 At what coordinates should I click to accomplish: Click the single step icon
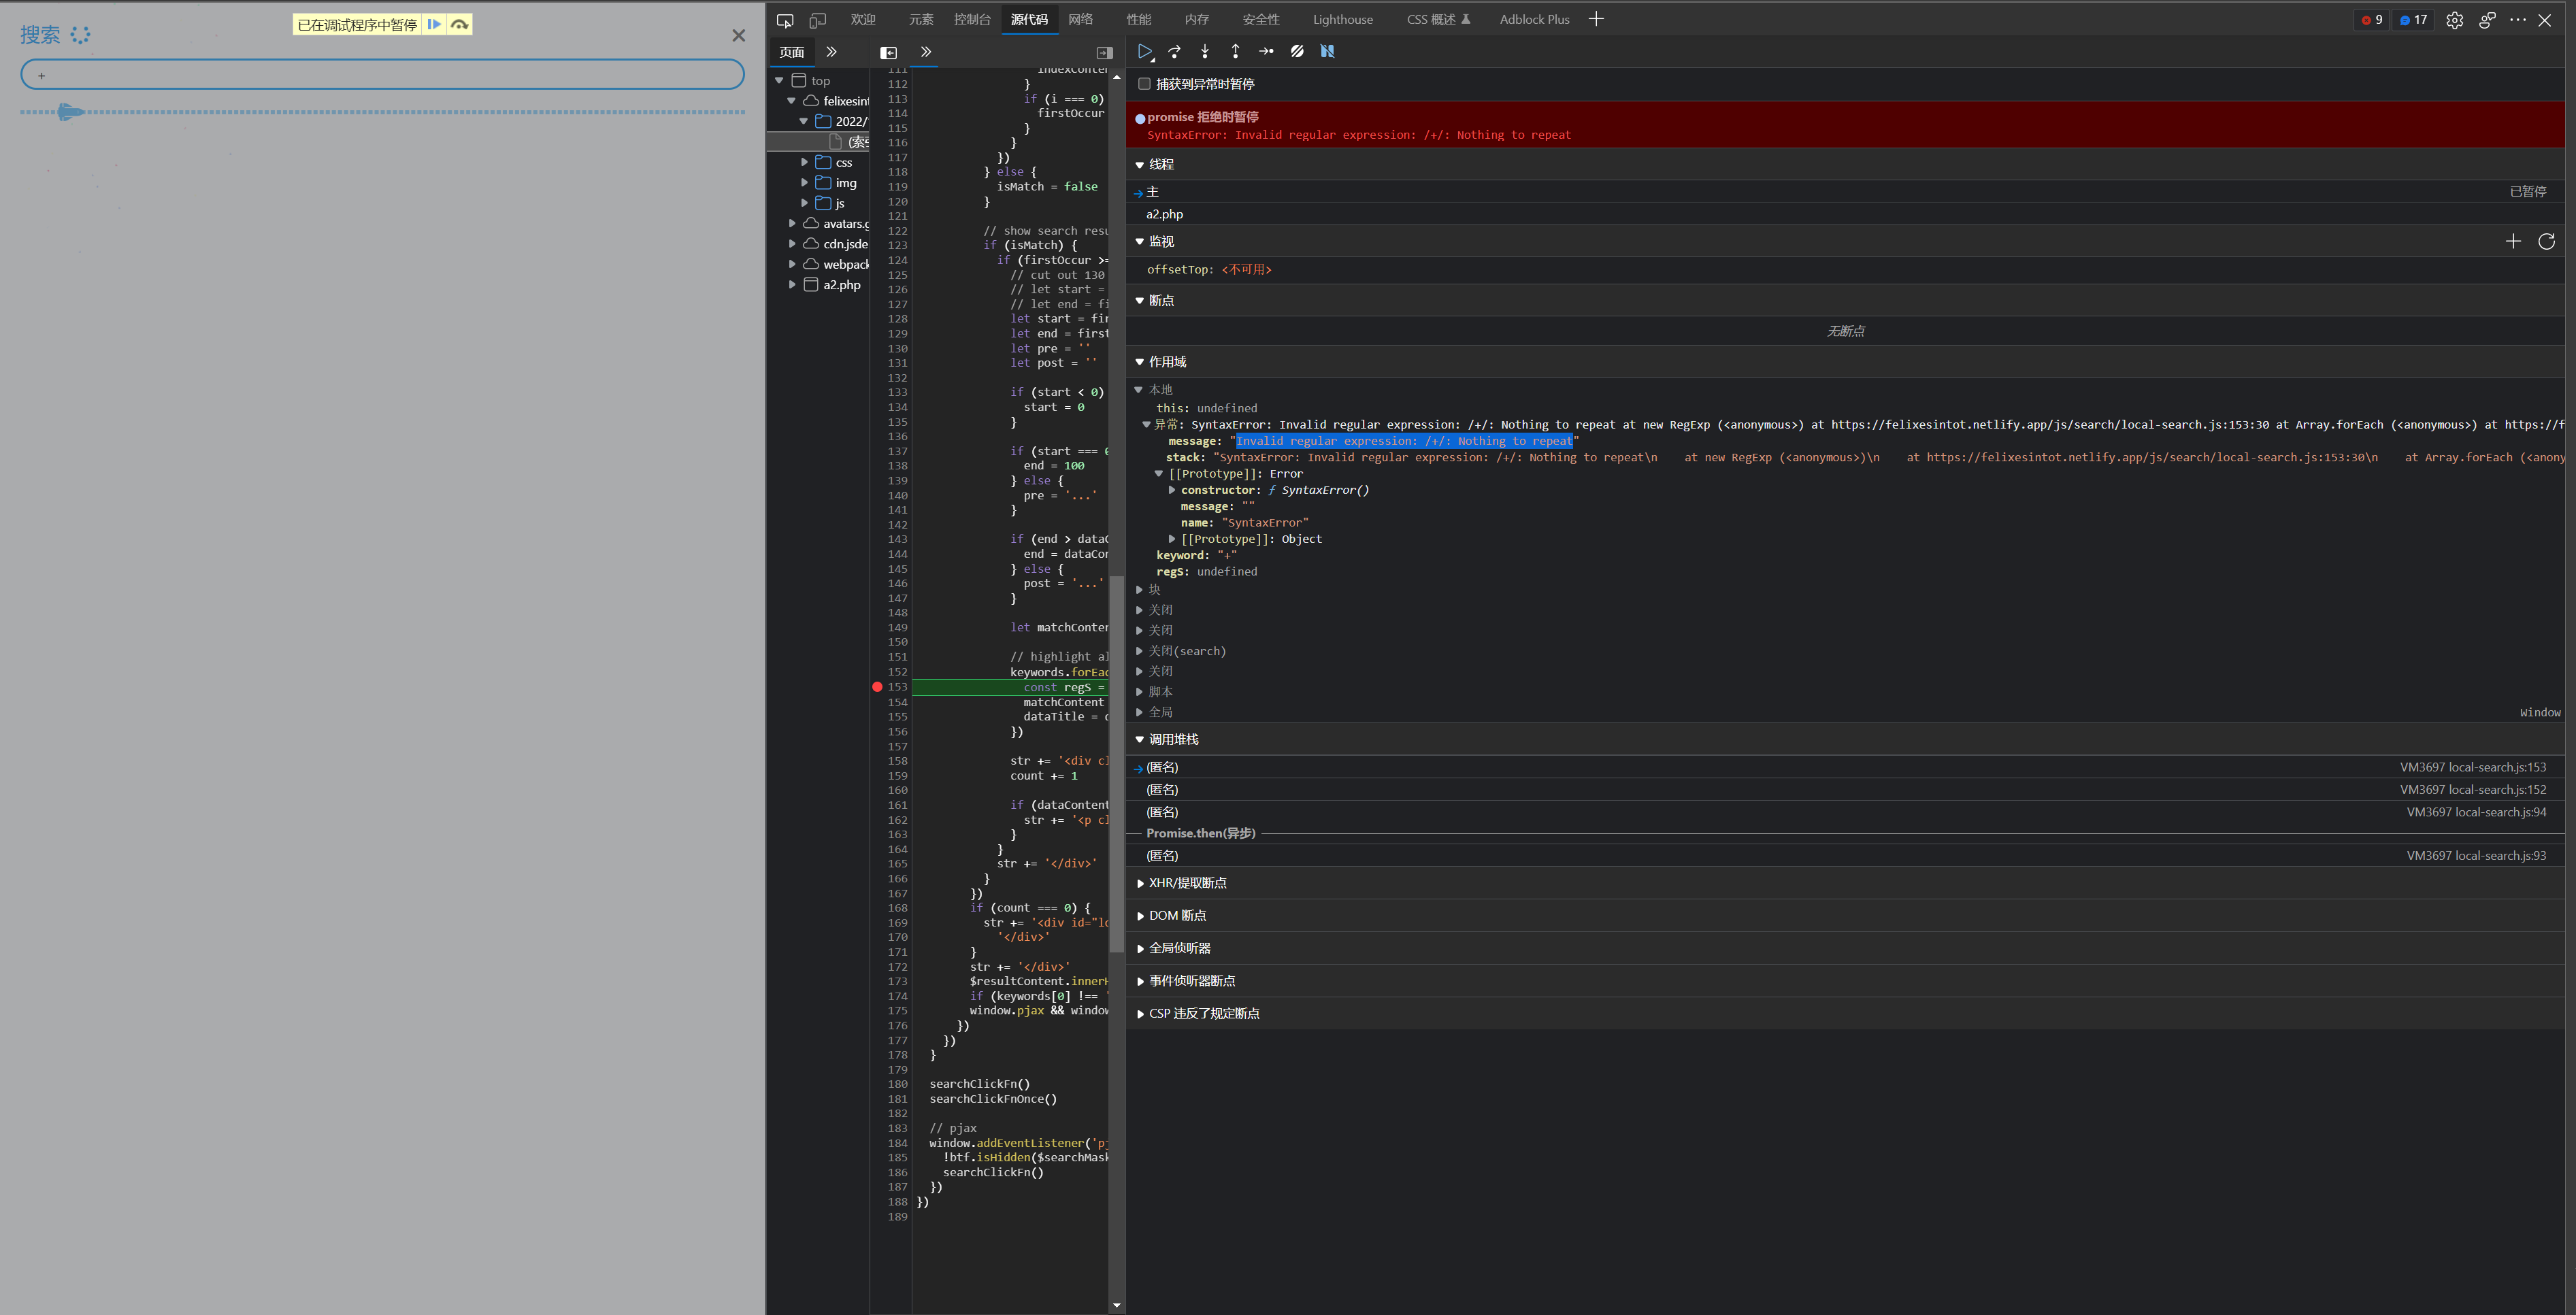click(1266, 51)
